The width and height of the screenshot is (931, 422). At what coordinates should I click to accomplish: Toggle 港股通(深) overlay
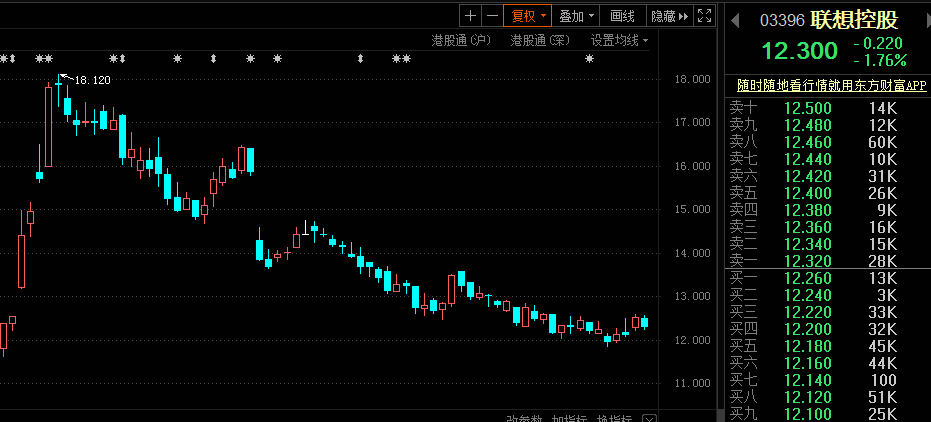click(540, 40)
